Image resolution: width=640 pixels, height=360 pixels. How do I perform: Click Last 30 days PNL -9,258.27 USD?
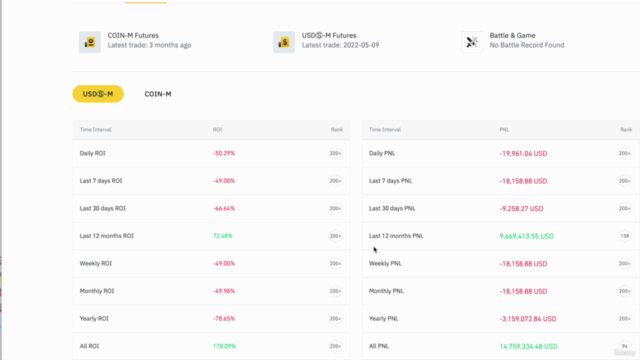(522, 209)
